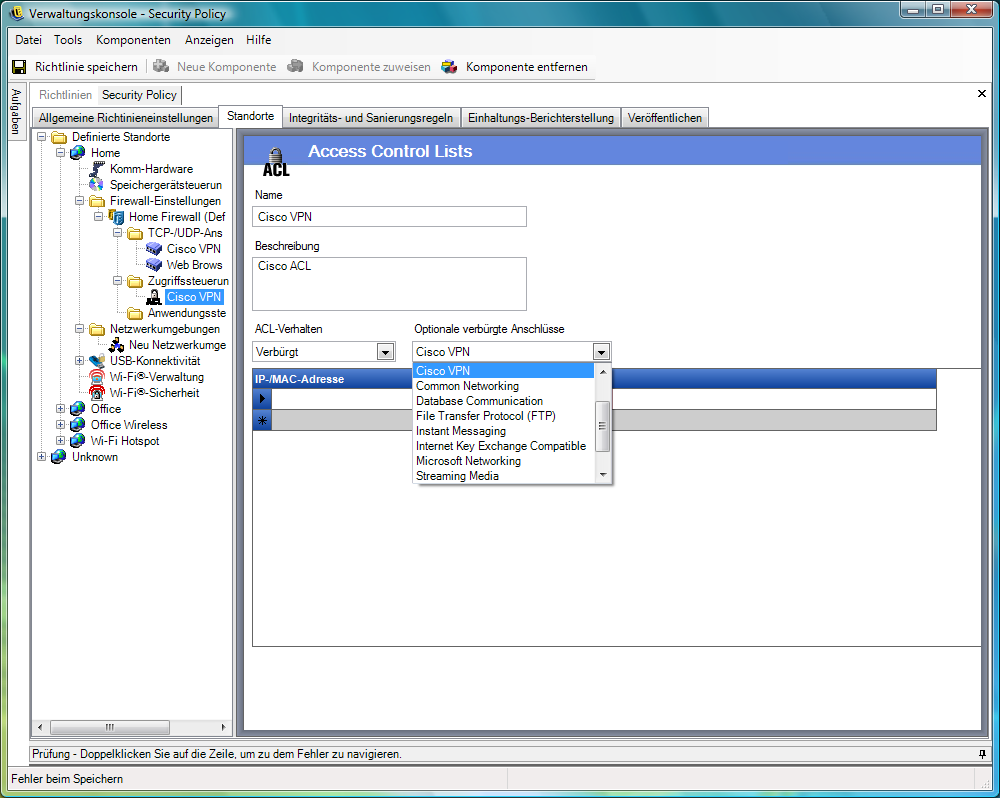
Task: Click the Beschreibung text area
Action: 389,284
